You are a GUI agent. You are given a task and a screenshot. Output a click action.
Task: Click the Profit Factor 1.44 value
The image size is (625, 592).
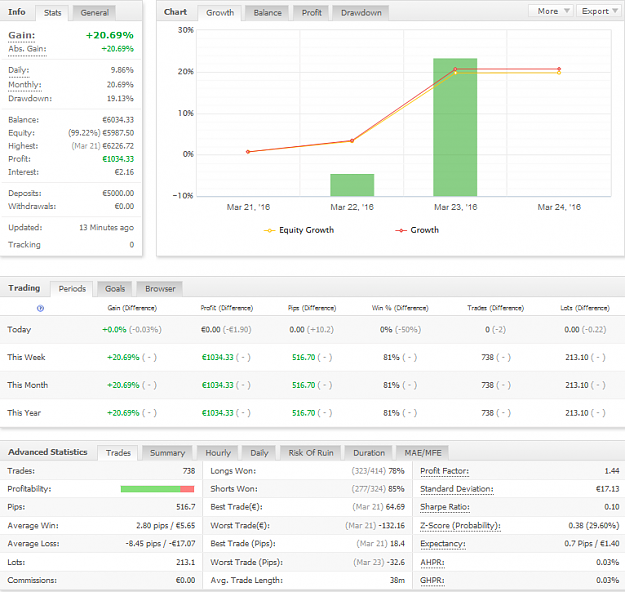coord(612,471)
